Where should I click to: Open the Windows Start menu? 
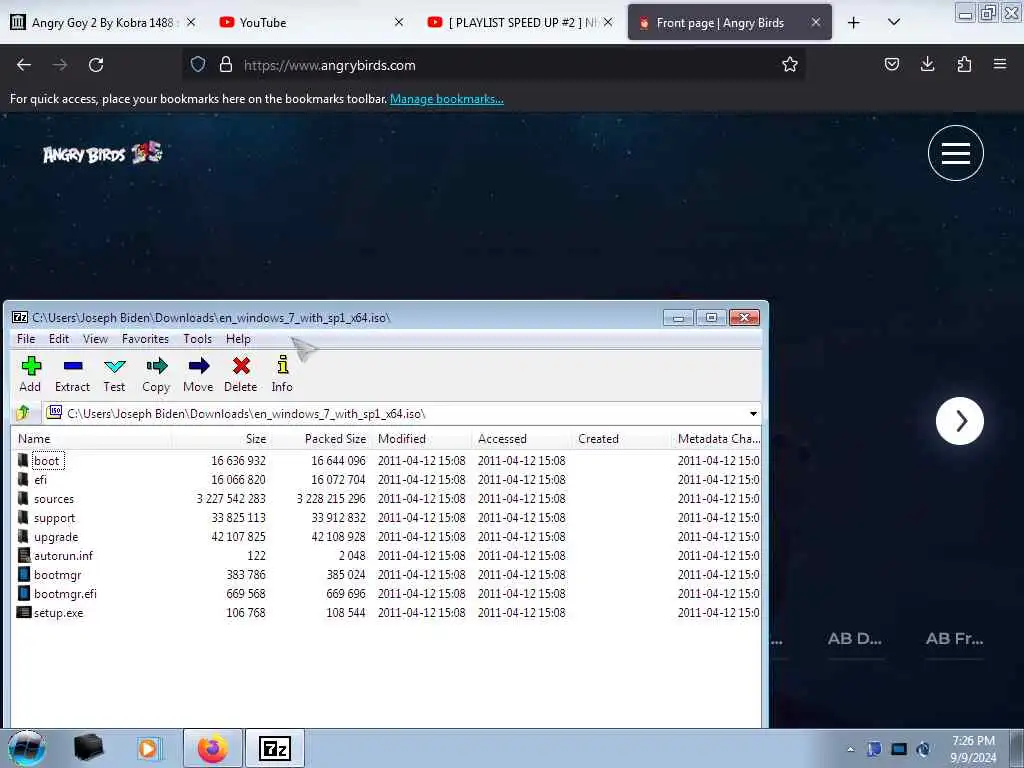click(x=27, y=749)
